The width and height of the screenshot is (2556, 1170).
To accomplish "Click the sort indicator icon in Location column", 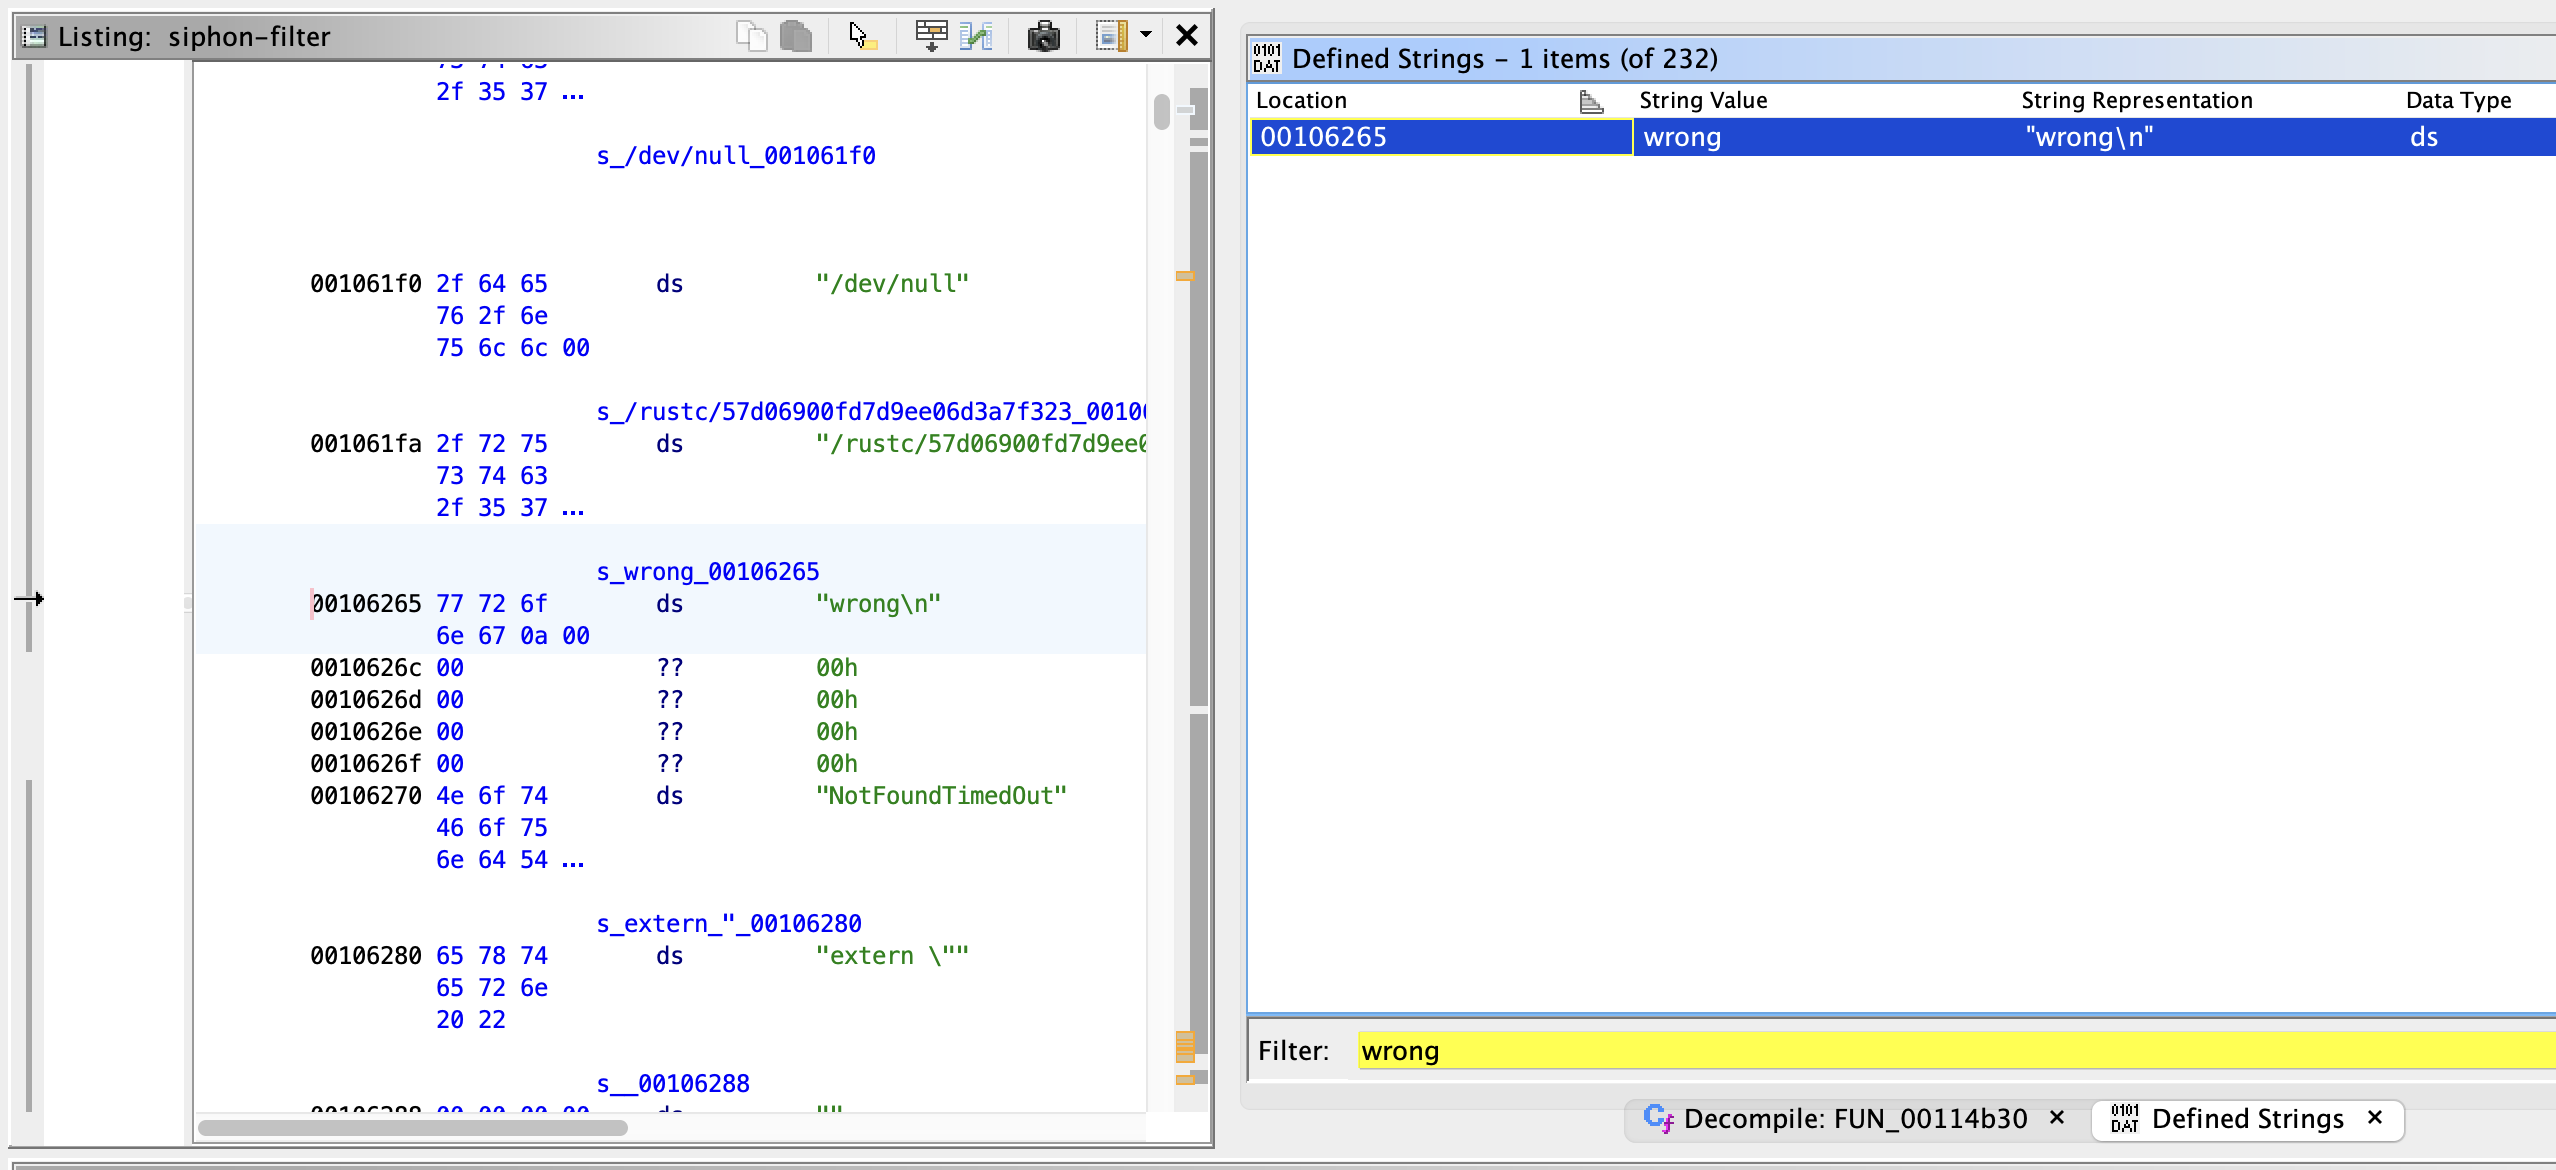I will click(1591, 101).
